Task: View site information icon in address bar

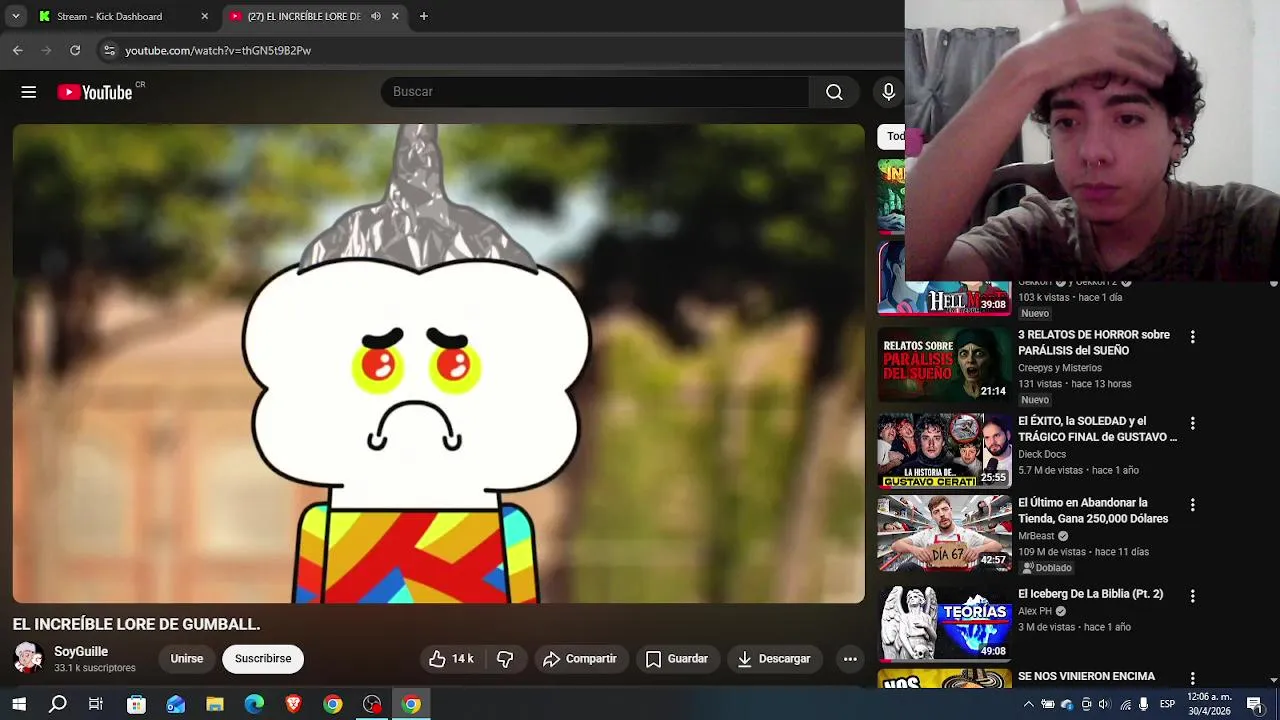Action: tap(109, 50)
